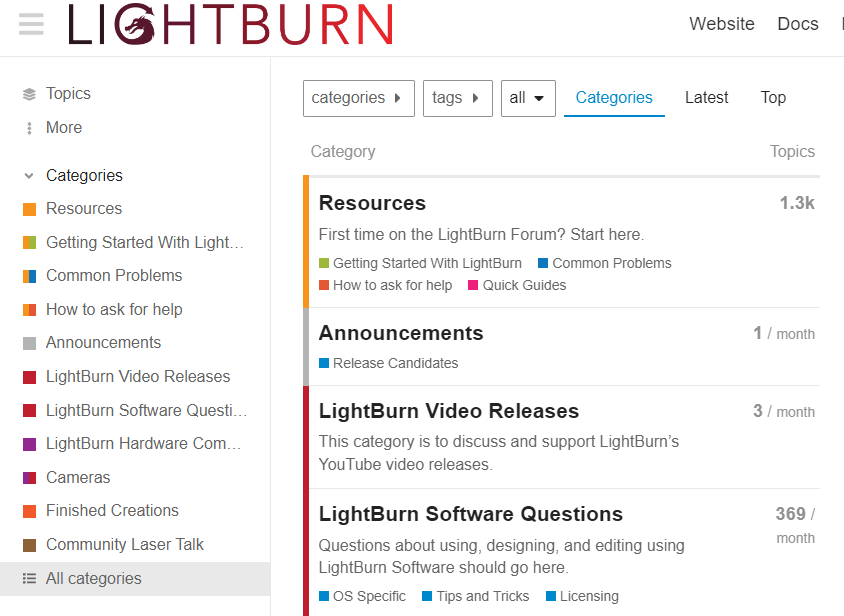Select All categories in the sidebar
The width and height of the screenshot is (844, 616).
click(x=135, y=579)
